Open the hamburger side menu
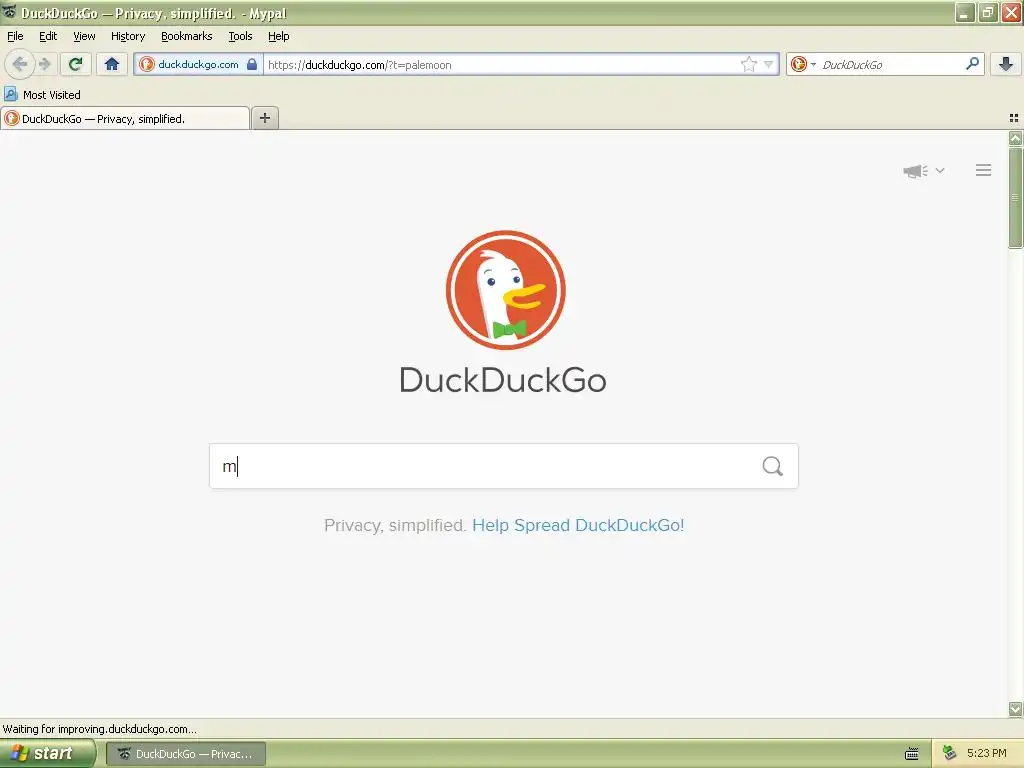Viewport: 1024px width, 768px height. (984, 170)
